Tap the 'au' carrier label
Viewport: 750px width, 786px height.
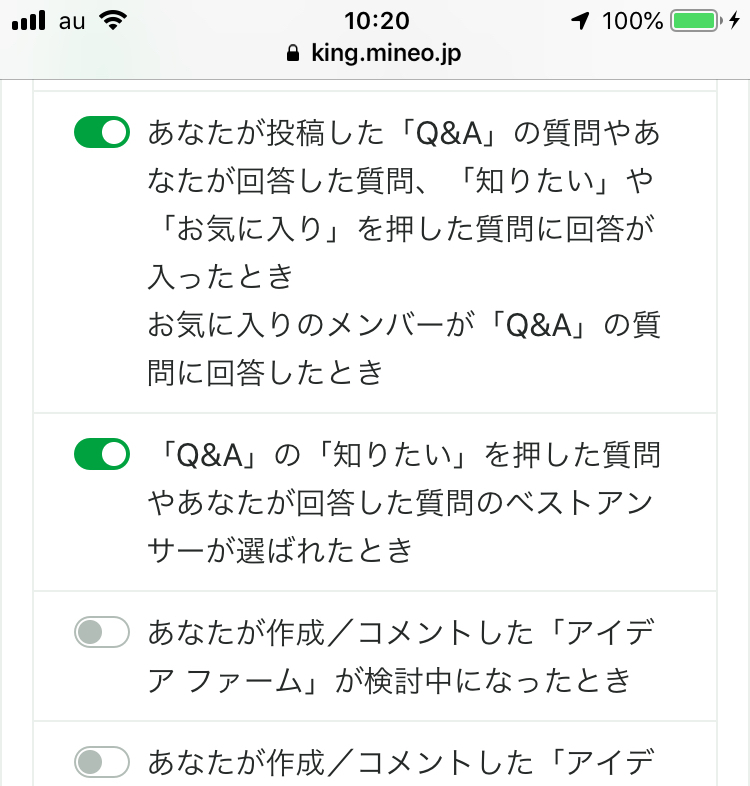(72, 21)
